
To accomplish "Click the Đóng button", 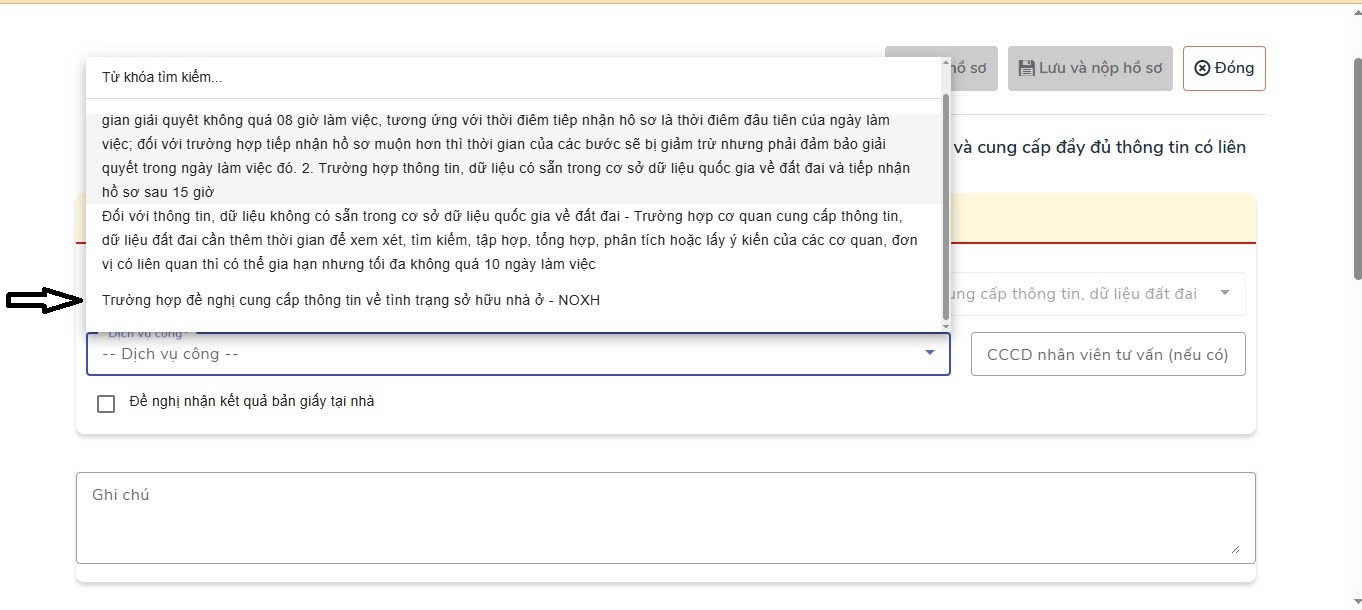I will pos(1223,69).
